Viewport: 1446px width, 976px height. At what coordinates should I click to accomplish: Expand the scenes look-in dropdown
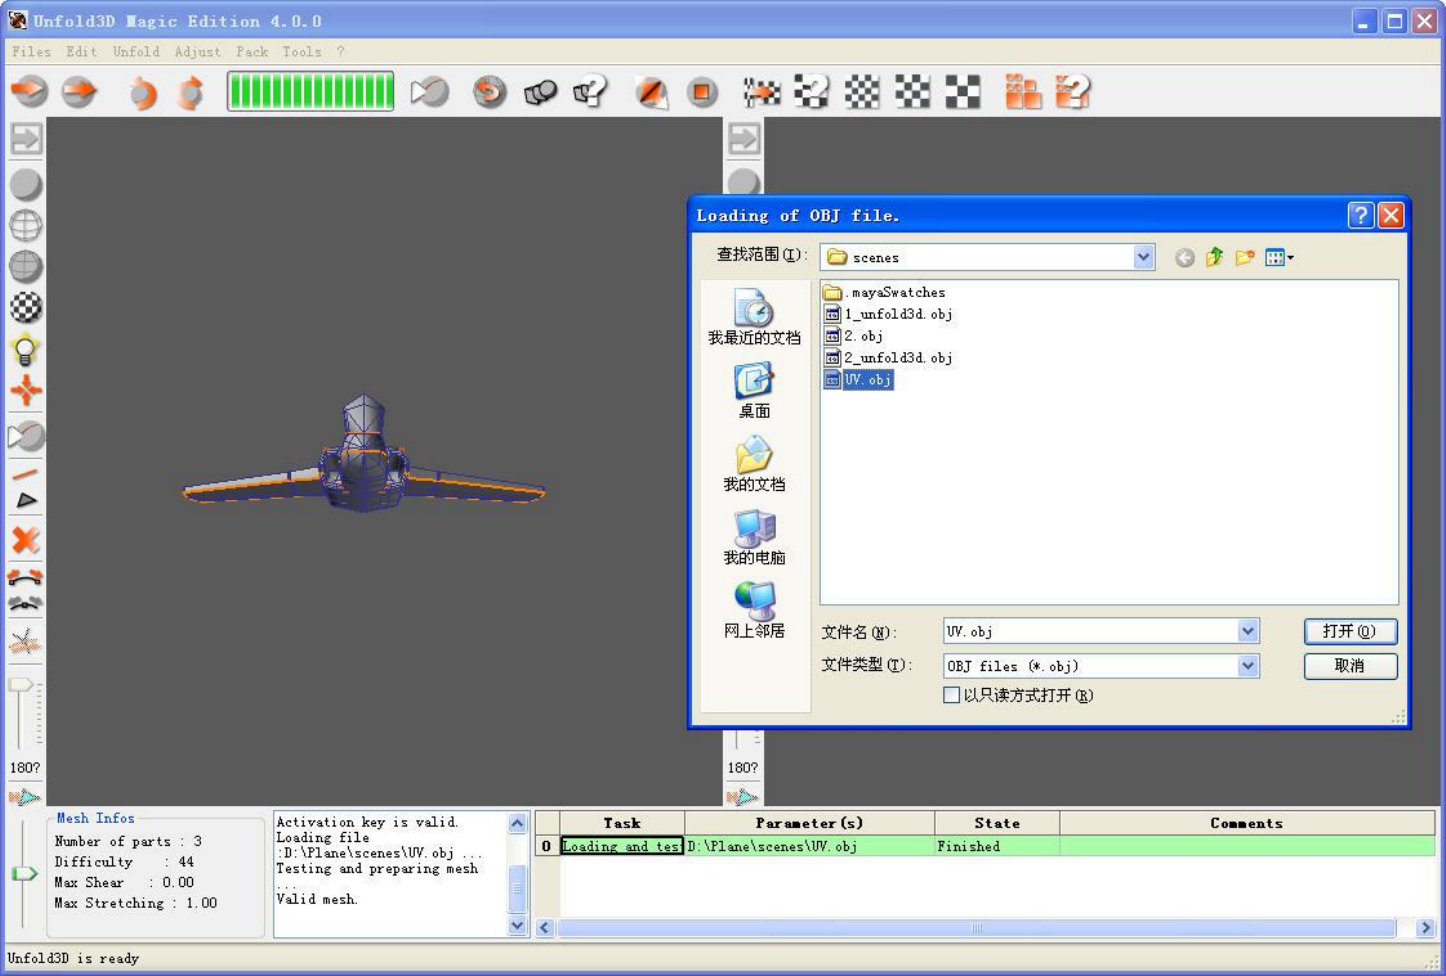pos(1143,258)
